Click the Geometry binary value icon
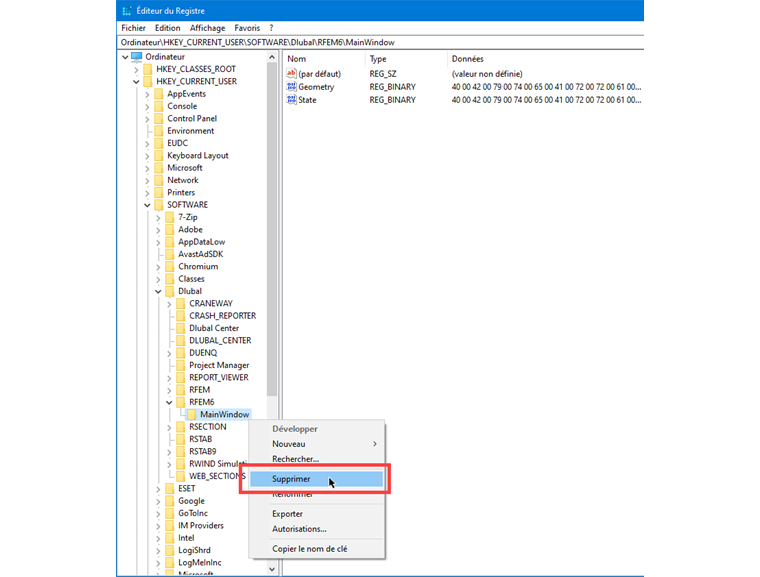The height and width of the screenshot is (577, 760). click(x=291, y=87)
